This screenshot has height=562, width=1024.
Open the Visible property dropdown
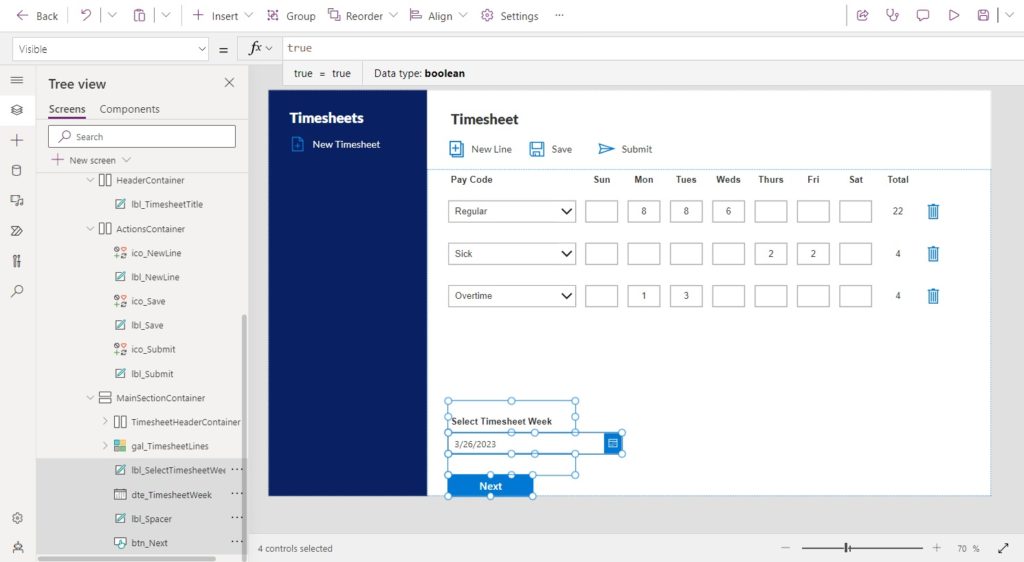[110, 49]
